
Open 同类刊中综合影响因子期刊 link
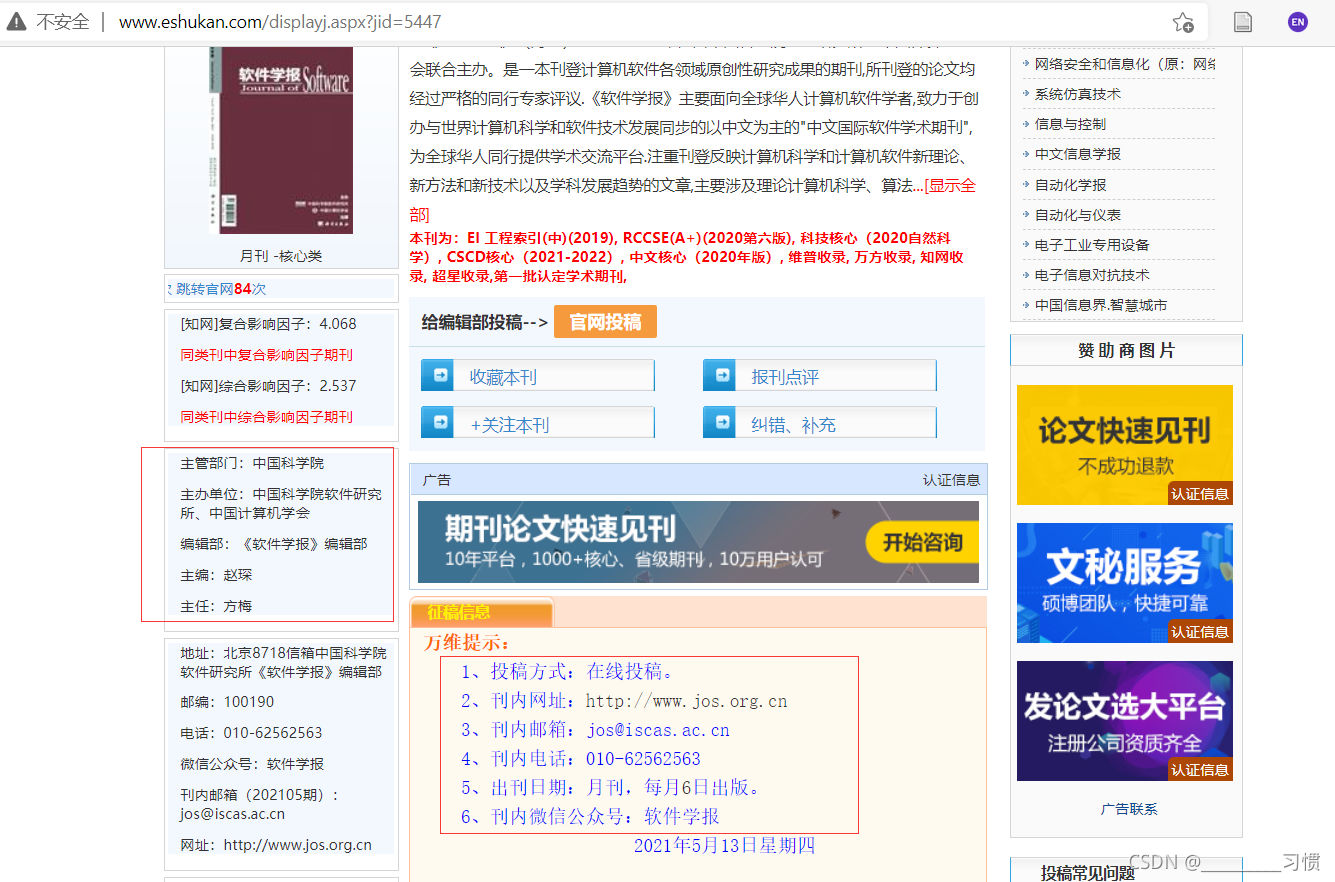point(266,417)
